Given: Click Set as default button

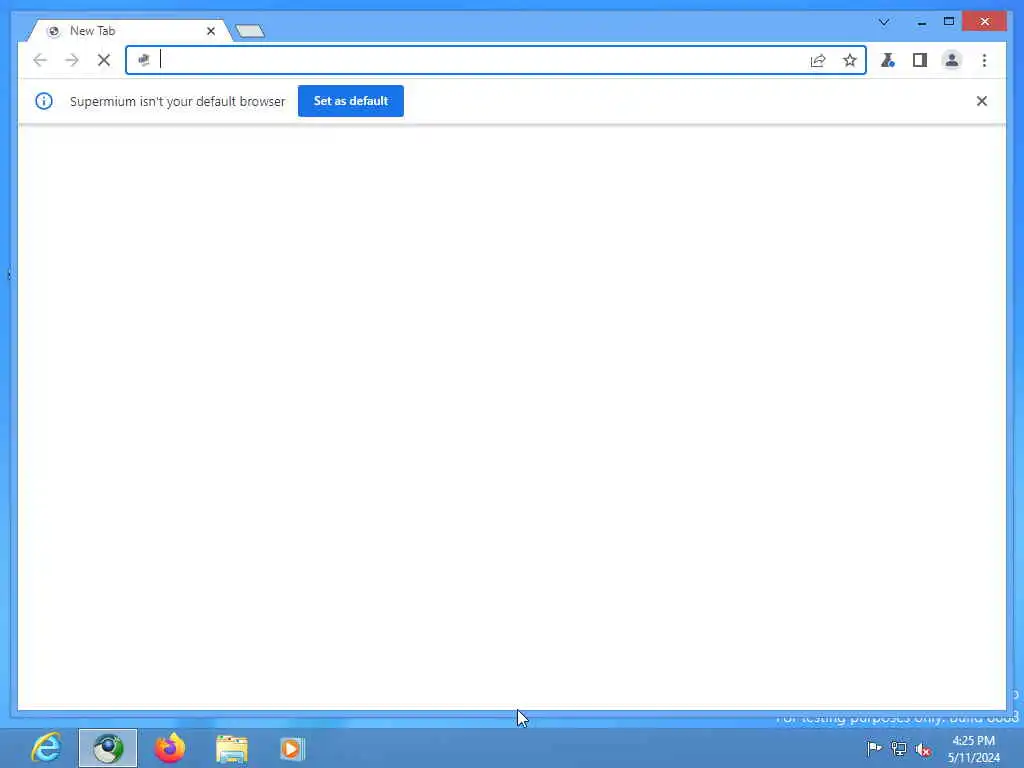Looking at the screenshot, I should pos(351,101).
